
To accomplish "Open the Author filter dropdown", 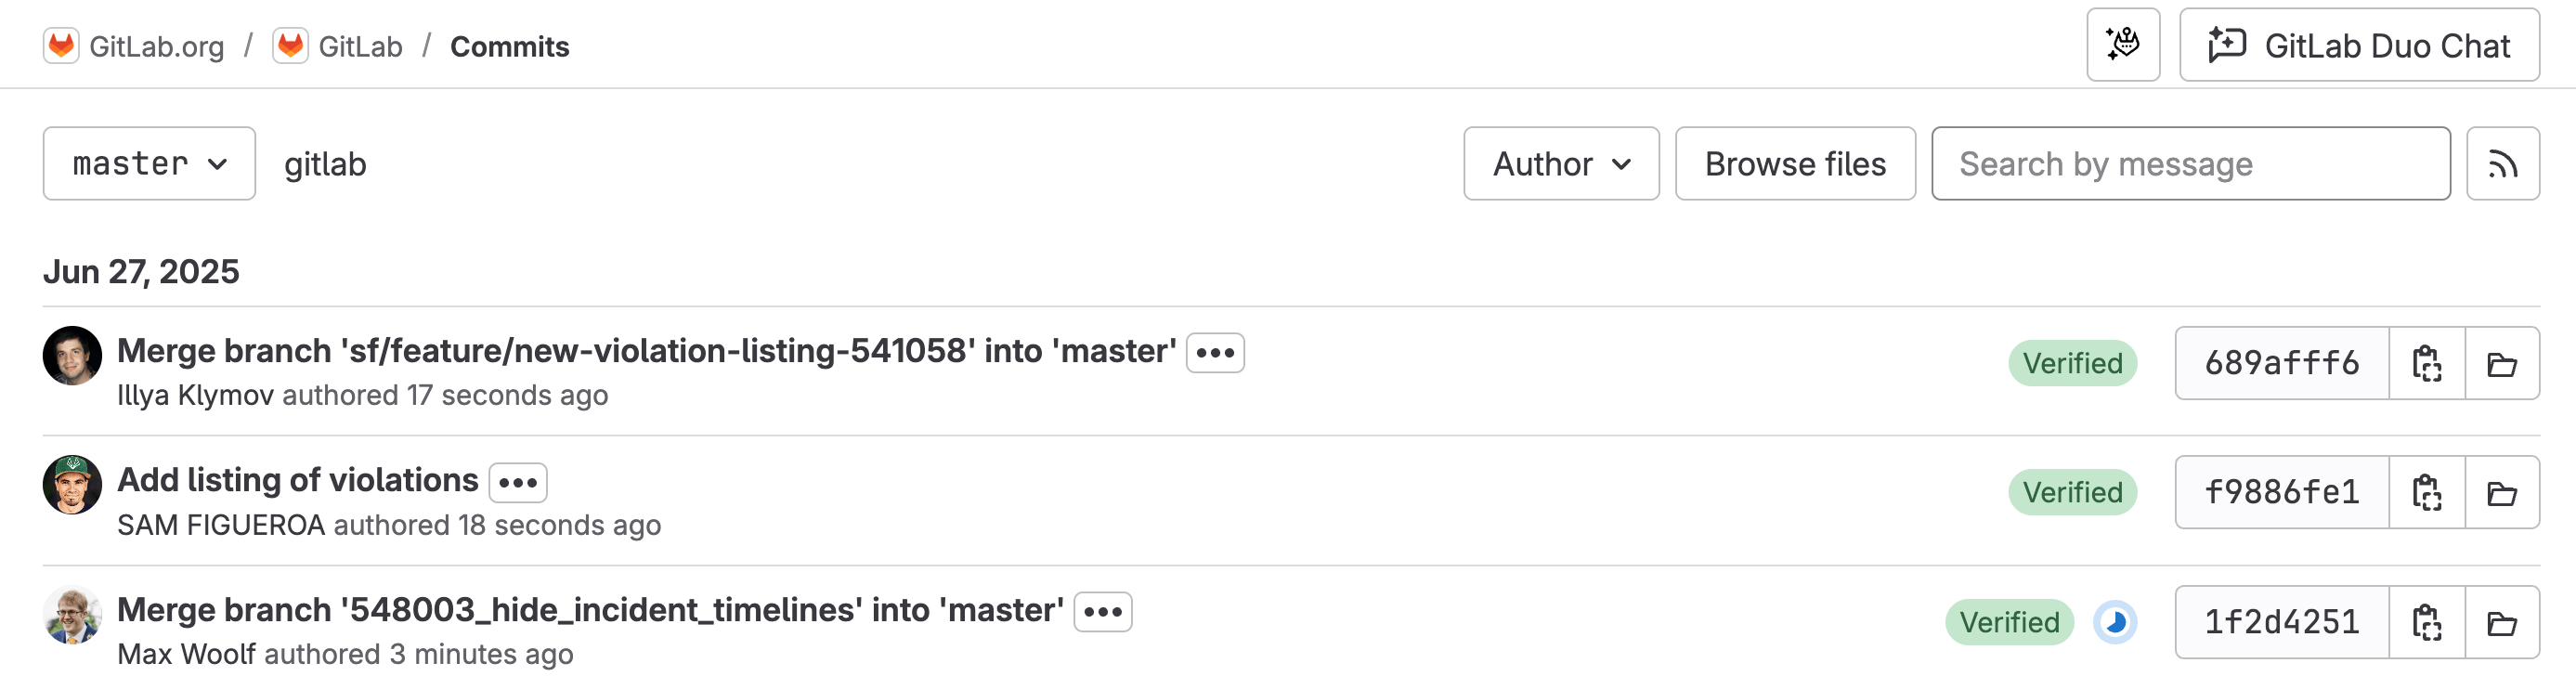I will point(1560,163).
